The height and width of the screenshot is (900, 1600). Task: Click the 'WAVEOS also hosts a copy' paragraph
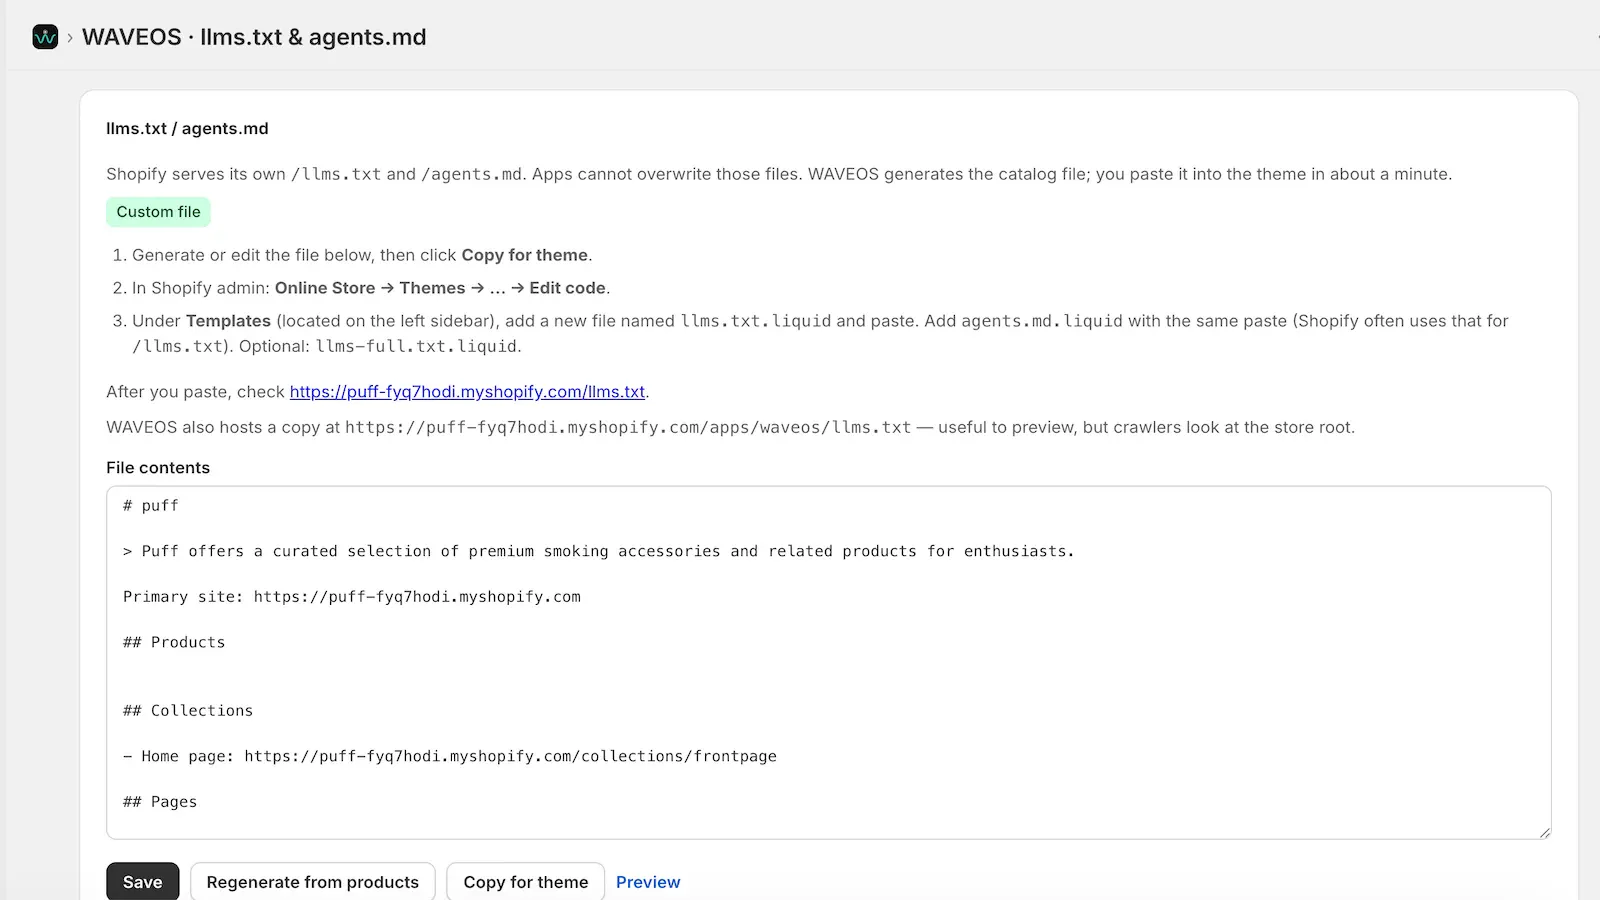tap(730, 427)
